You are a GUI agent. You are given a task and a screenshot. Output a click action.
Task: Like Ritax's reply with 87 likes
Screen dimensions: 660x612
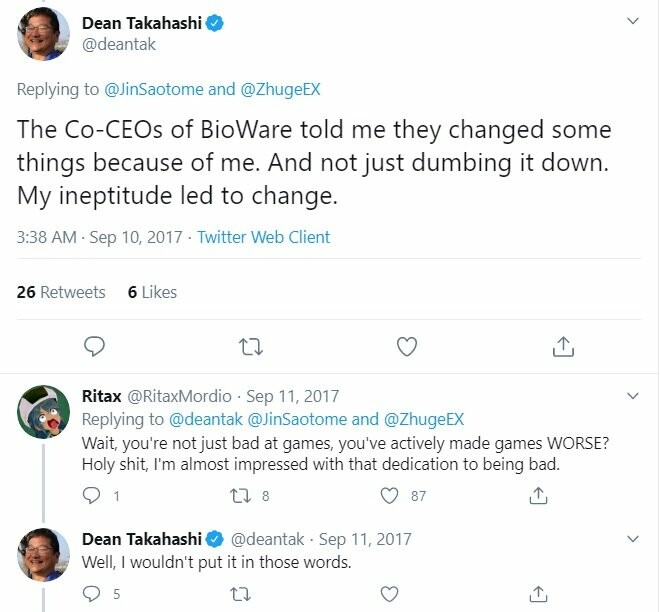392,495
